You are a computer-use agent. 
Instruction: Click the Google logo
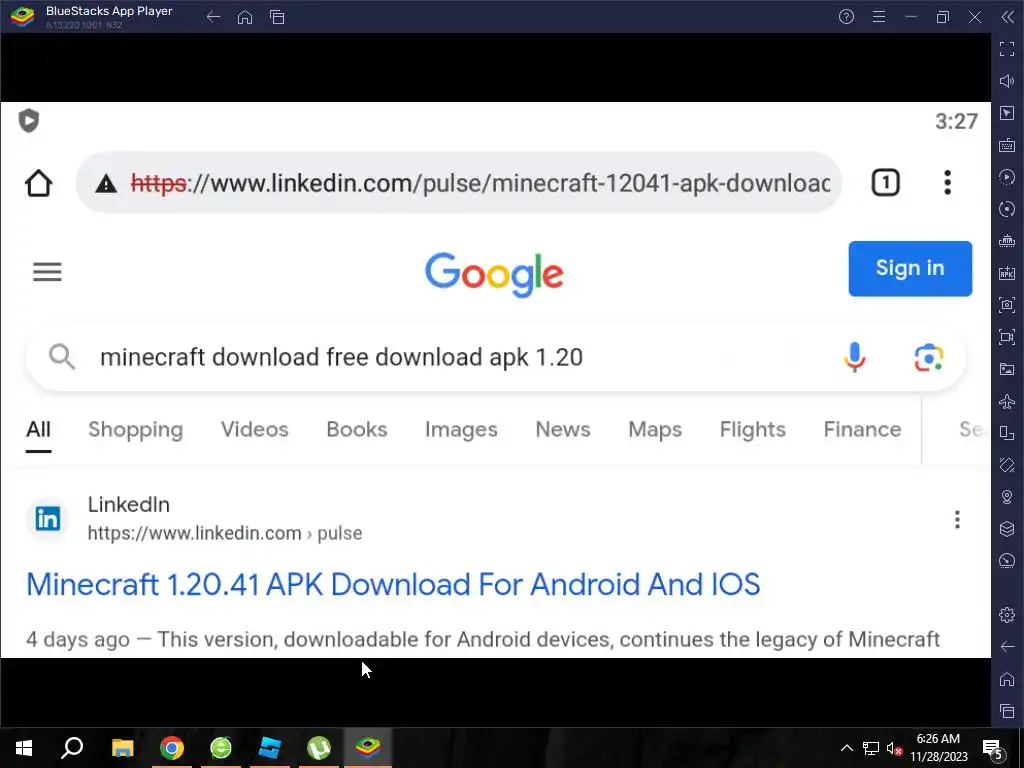pos(494,274)
